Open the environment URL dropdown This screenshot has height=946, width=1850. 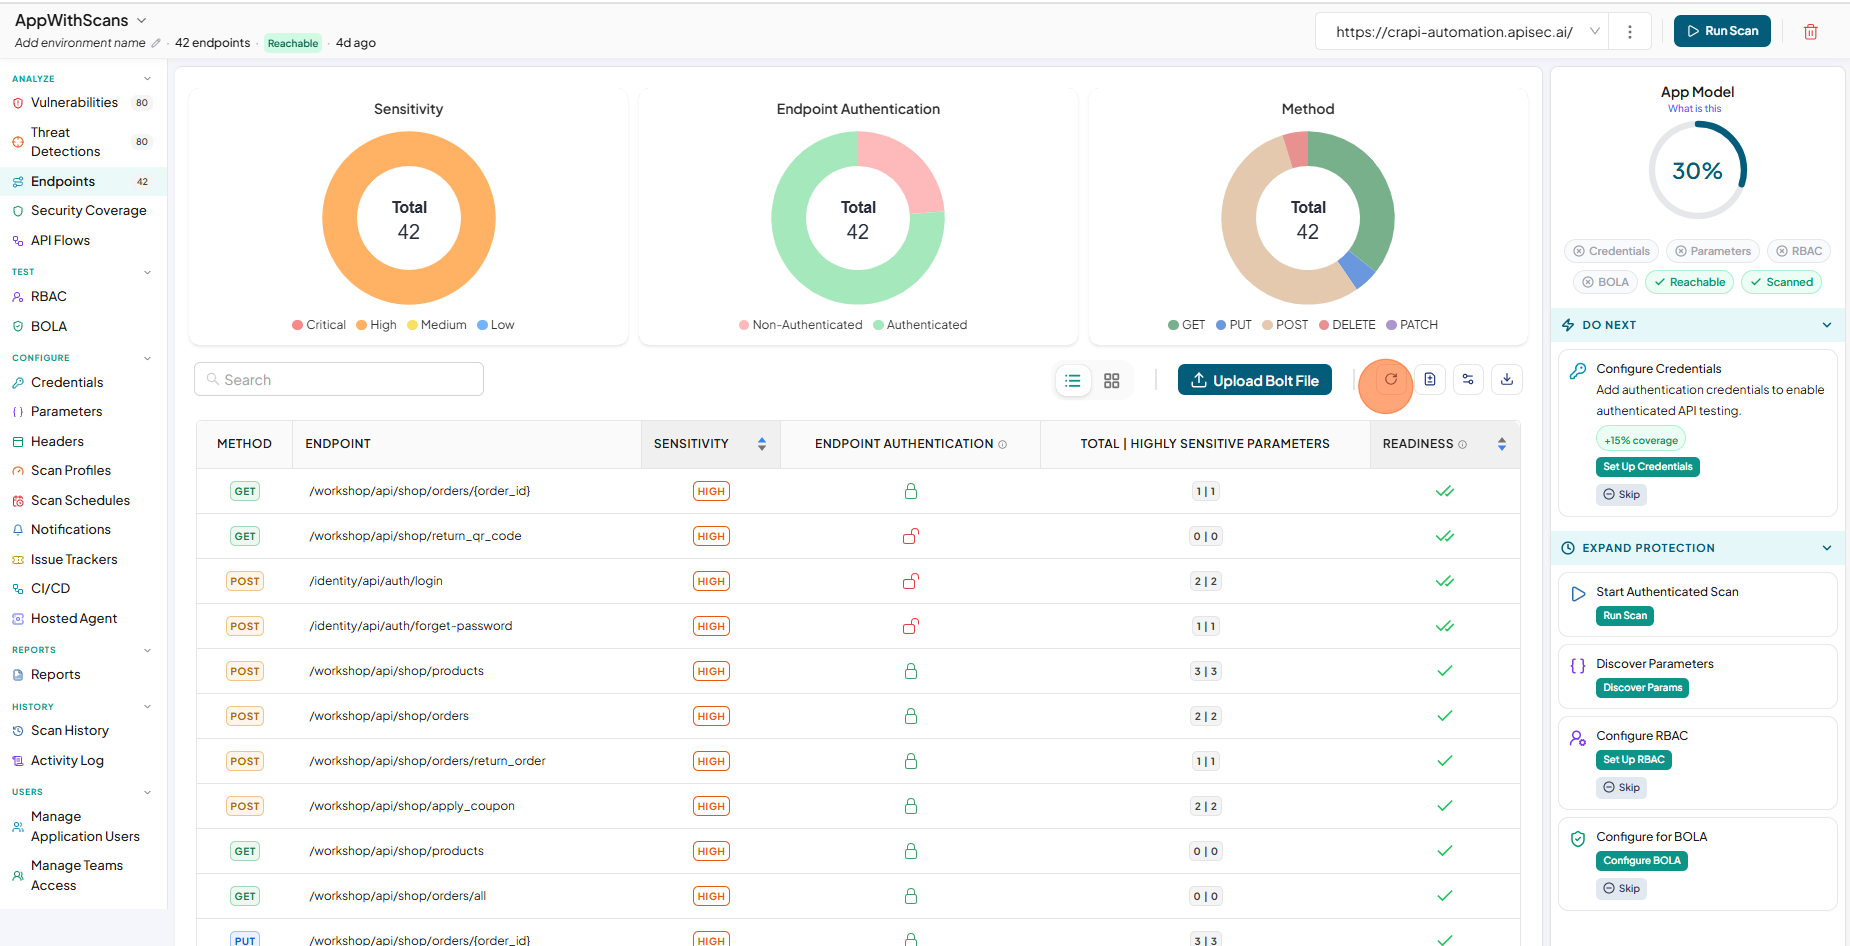point(1595,32)
